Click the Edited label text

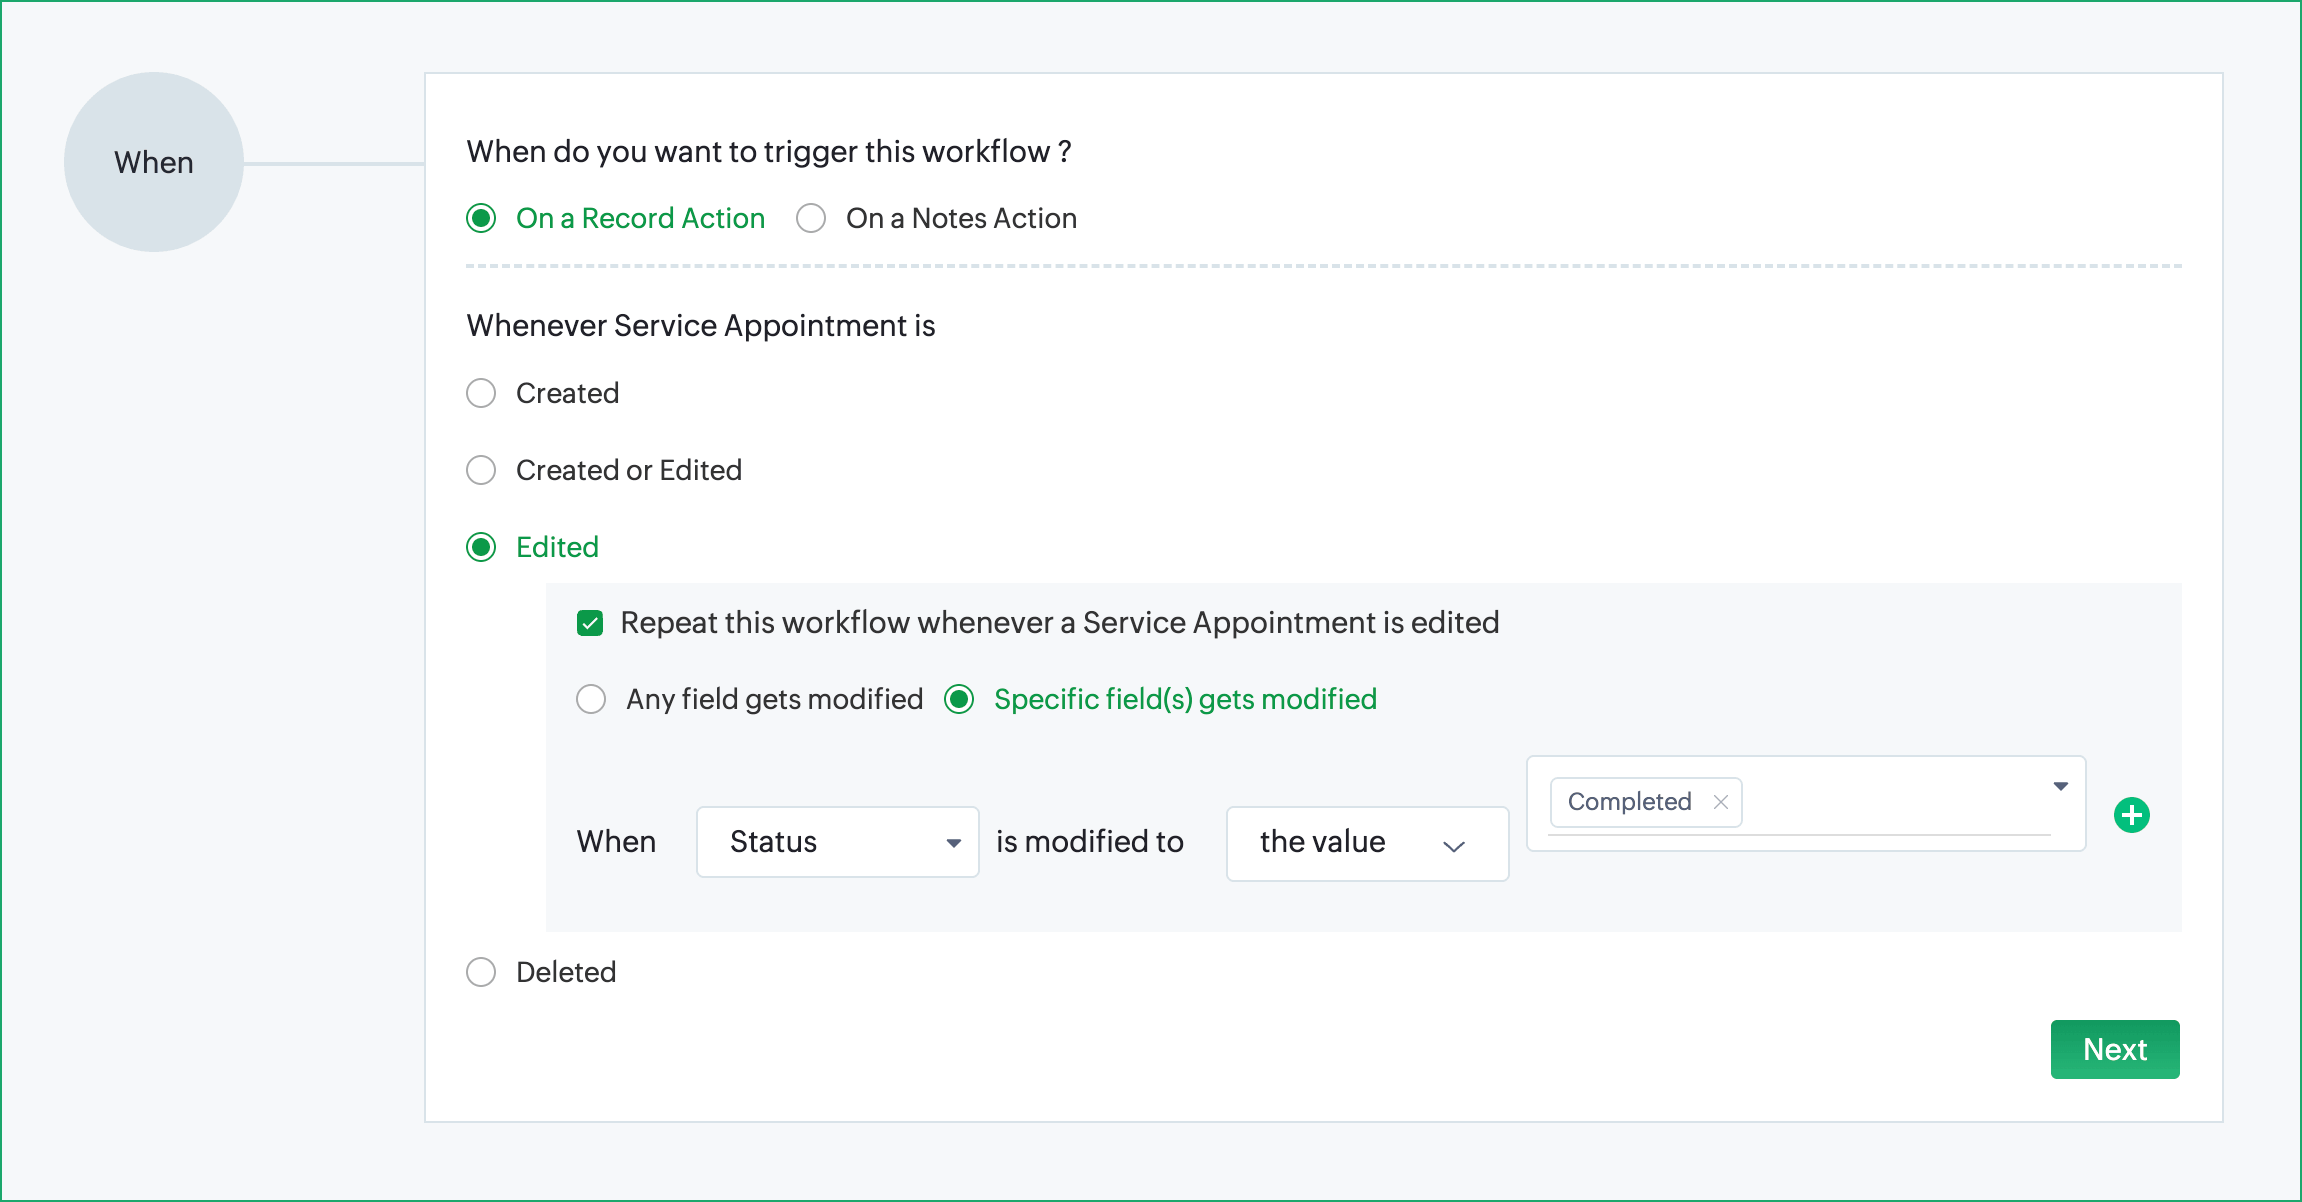click(557, 547)
